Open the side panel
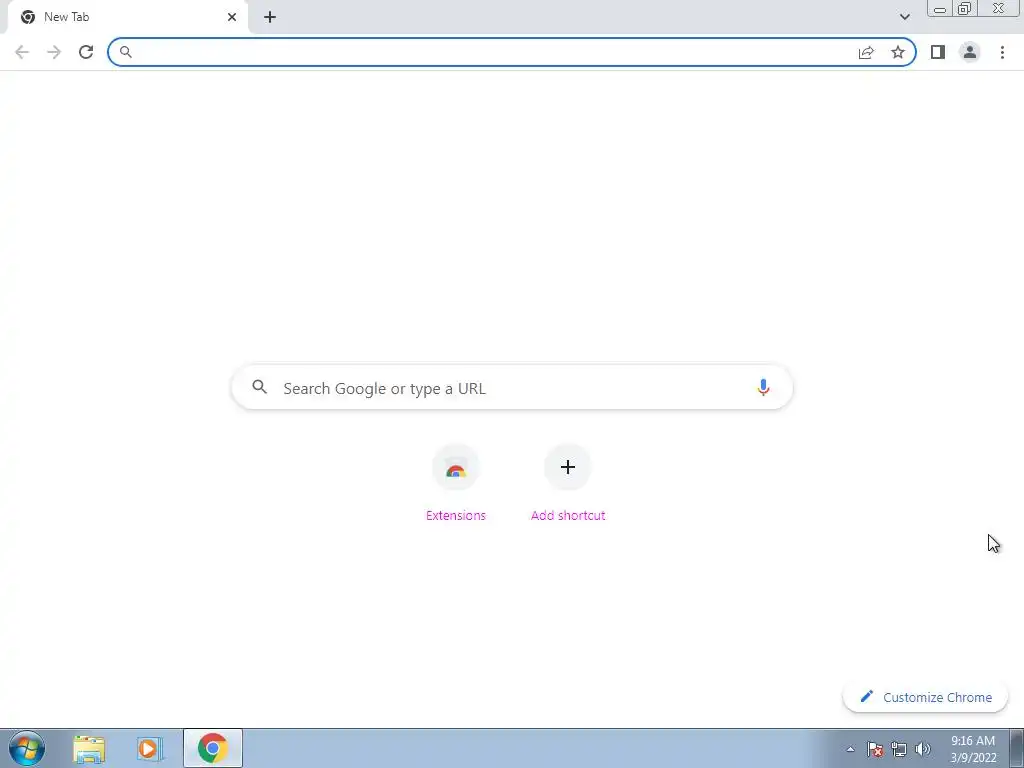Image resolution: width=1024 pixels, height=768 pixels. coord(938,52)
